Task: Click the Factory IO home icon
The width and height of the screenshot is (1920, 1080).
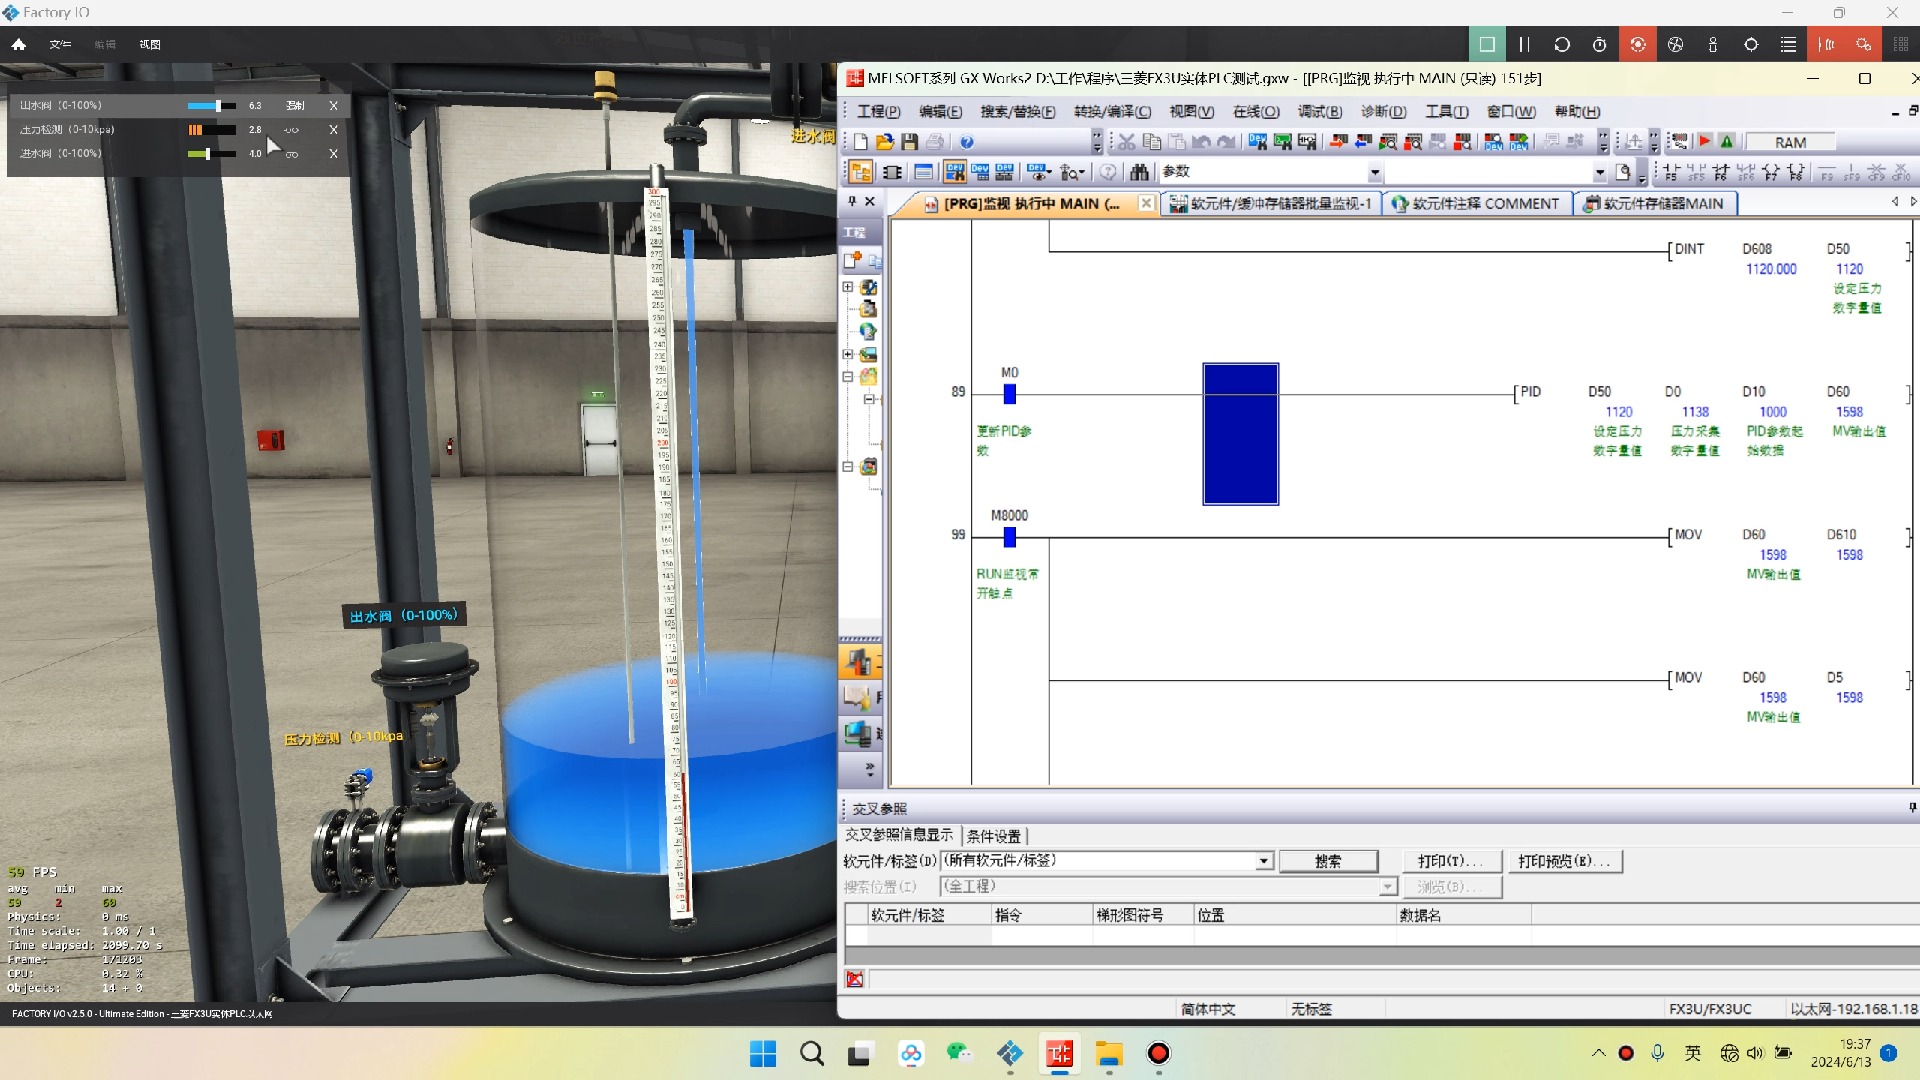Action: [18, 44]
